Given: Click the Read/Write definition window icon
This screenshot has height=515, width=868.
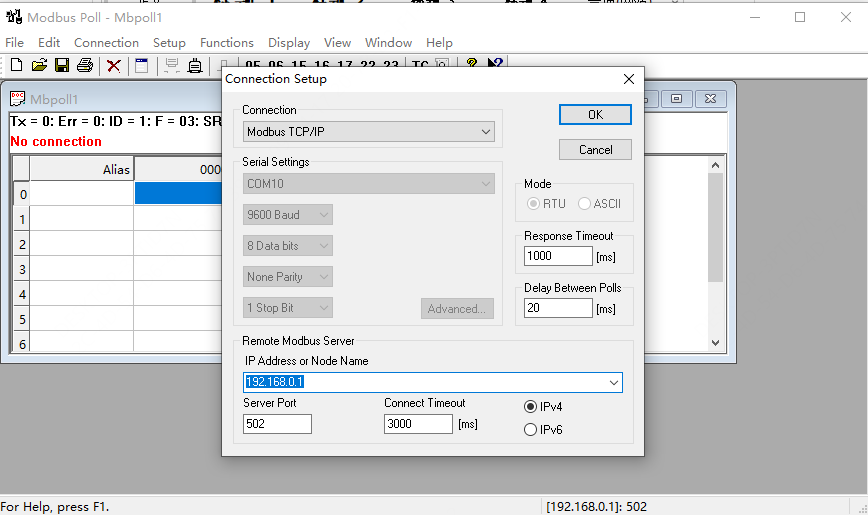Looking at the screenshot, I should tap(142, 66).
